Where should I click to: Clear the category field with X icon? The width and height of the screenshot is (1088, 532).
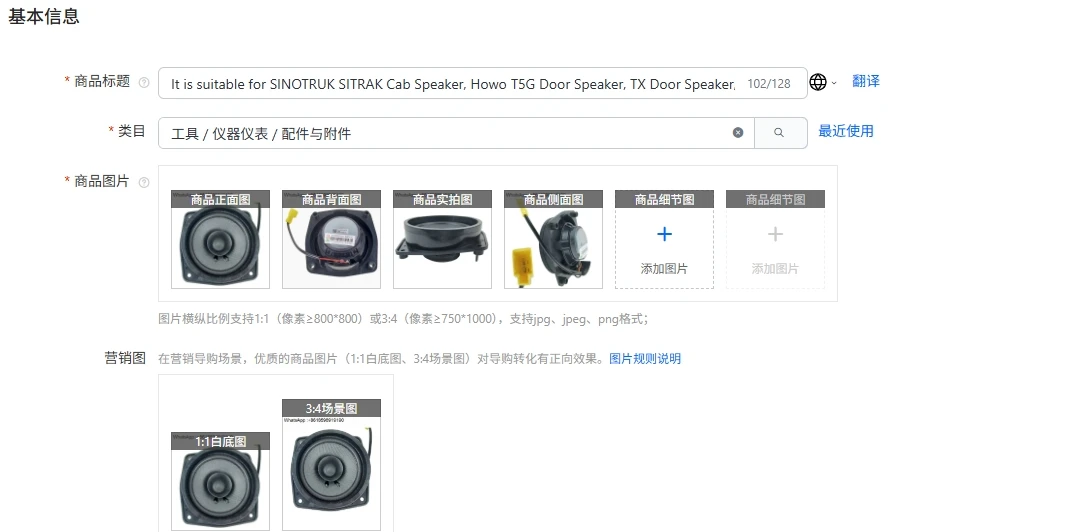pyautogui.click(x=738, y=132)
